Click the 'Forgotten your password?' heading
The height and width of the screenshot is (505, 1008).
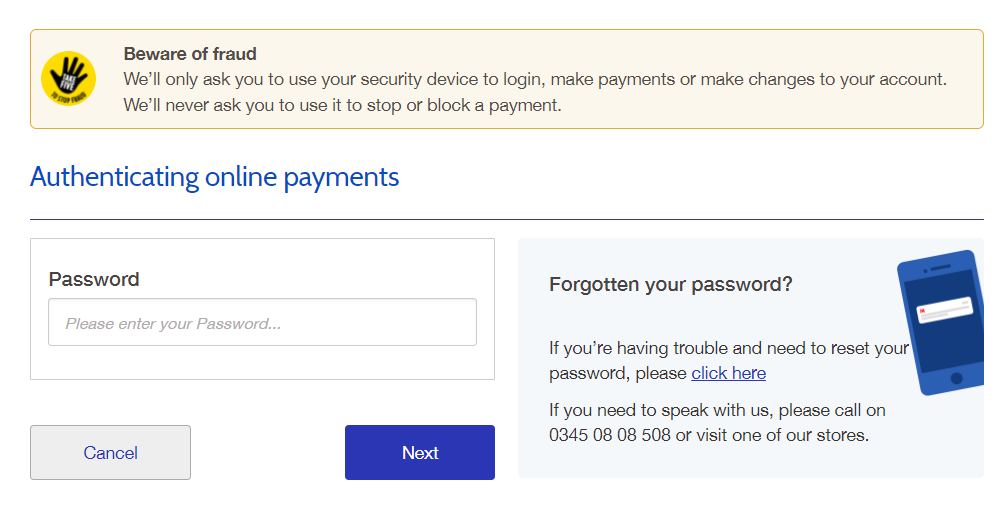[x=670, y=284]
